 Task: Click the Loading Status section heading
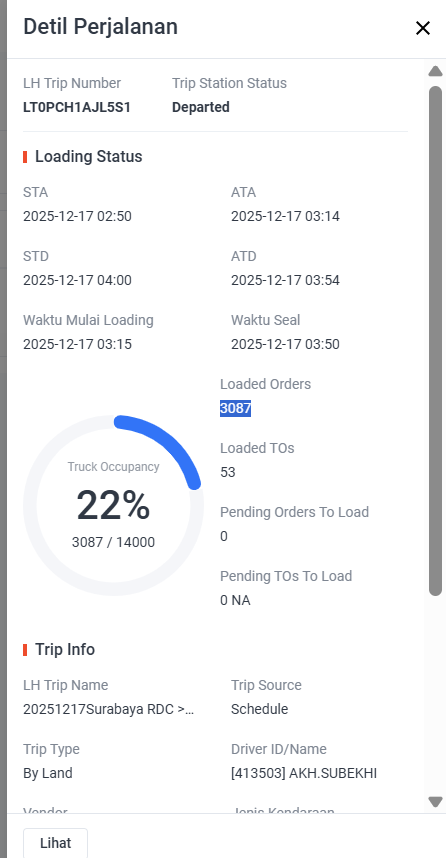[x=89, y=156]
